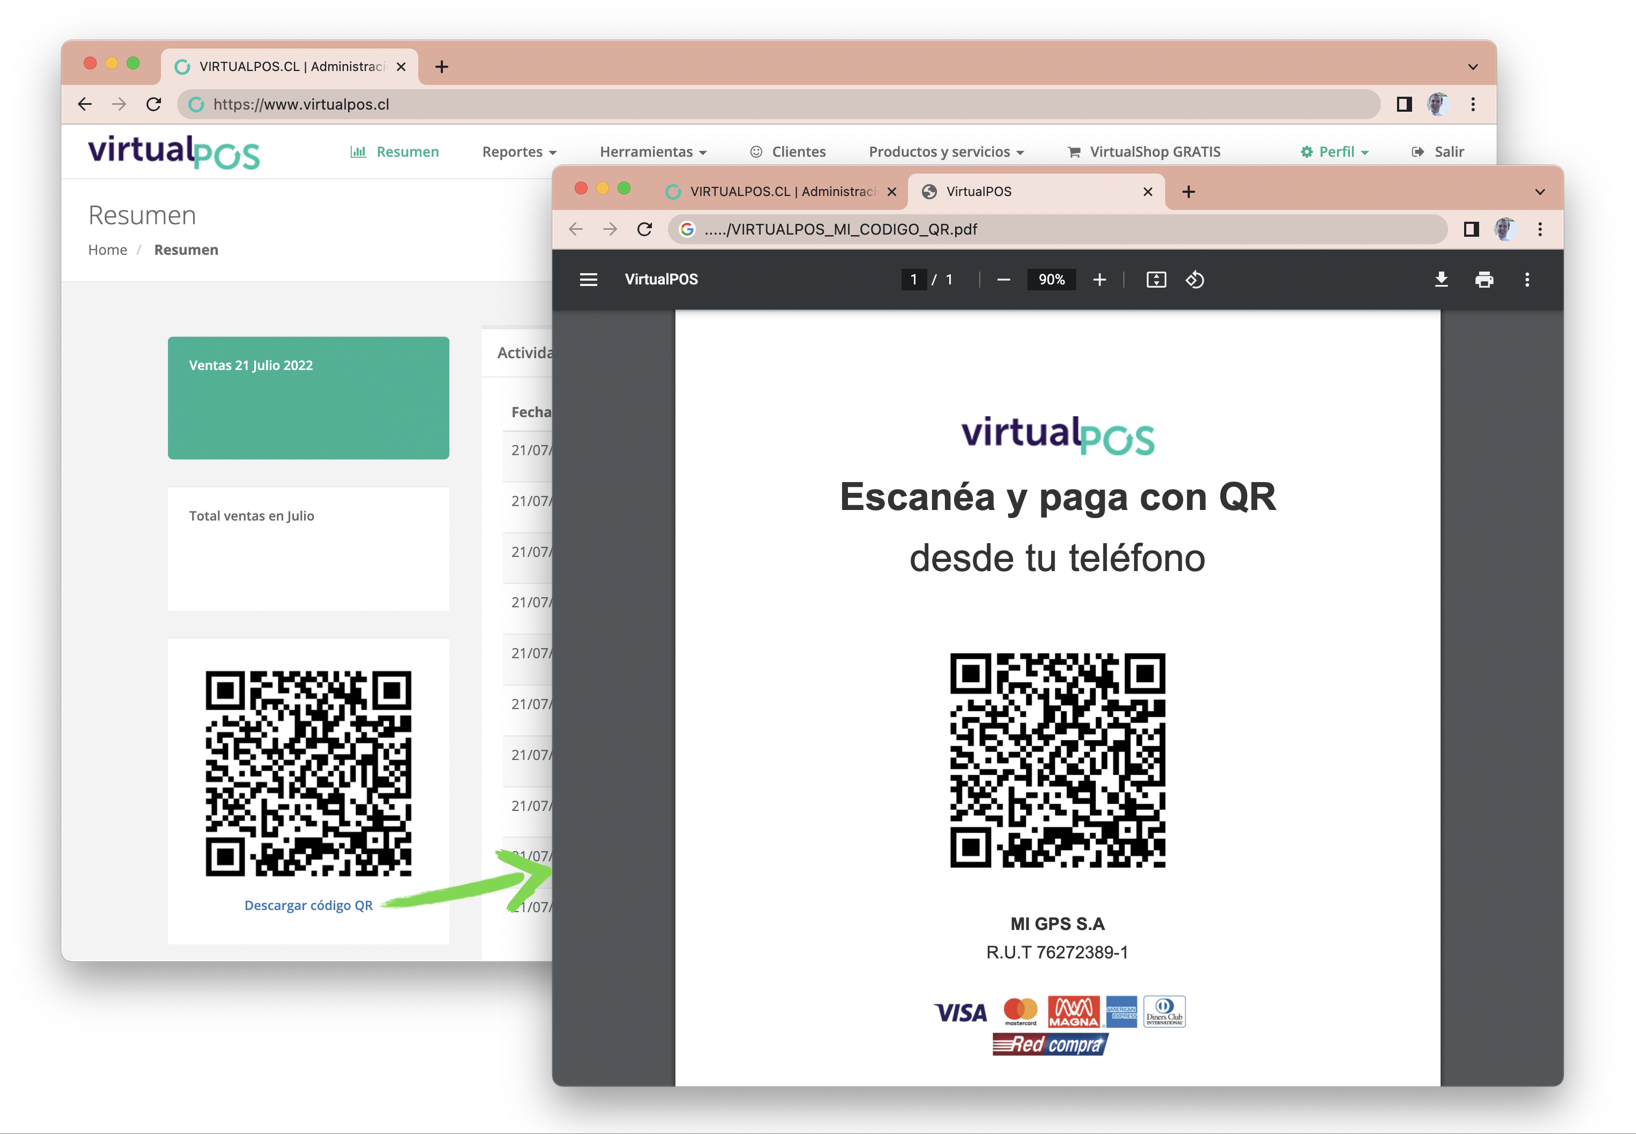Close the VirtualPOS PDF tab

pyautogui.click(x=1148, y=191)
